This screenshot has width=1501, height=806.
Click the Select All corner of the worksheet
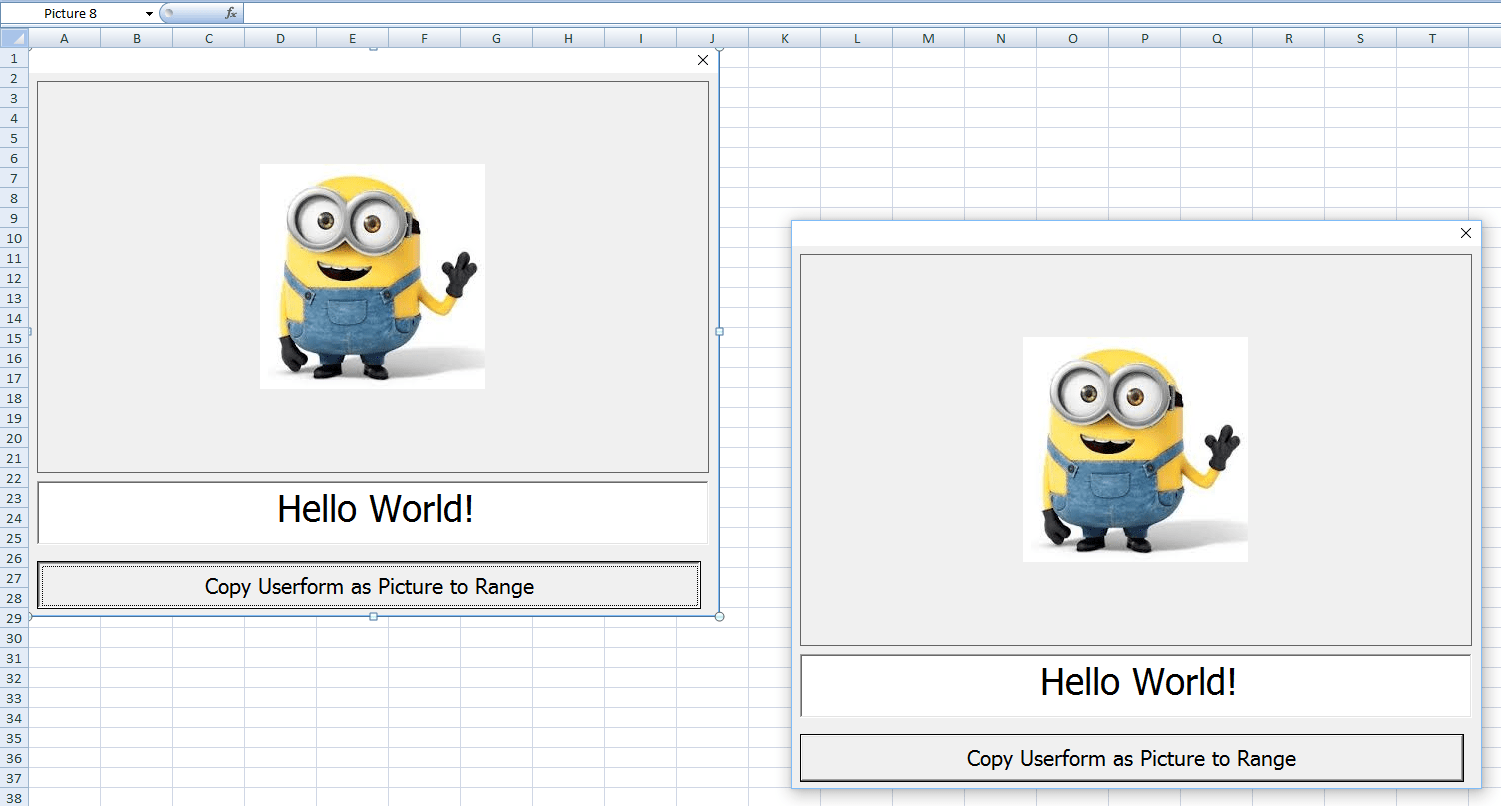click(14, 37)
